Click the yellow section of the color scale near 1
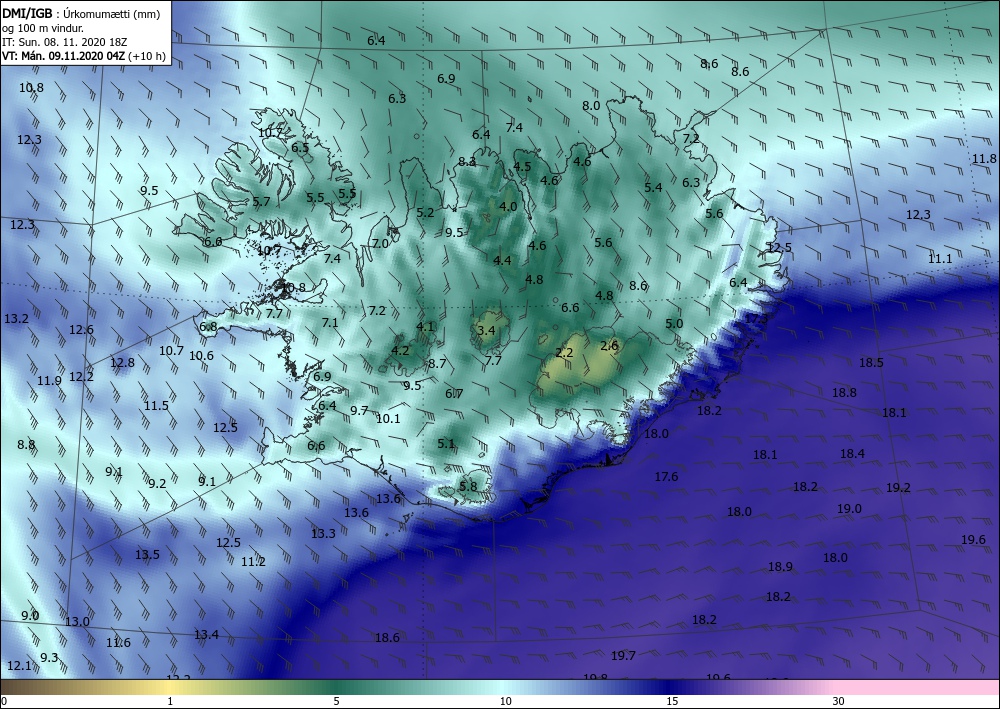This screenshot has width=1000, height=709. [x=169, y=687]
